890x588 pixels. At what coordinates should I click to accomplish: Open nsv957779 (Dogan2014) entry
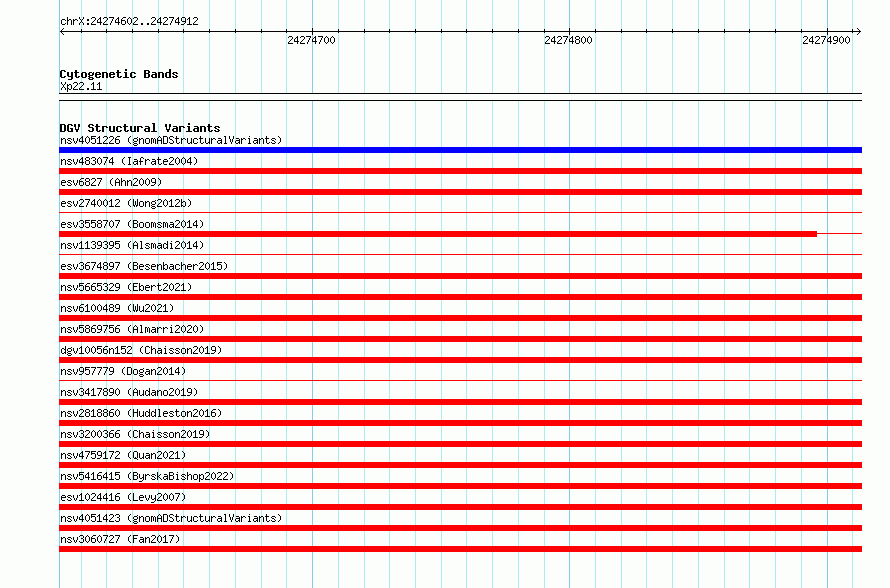tap(123, 371)
